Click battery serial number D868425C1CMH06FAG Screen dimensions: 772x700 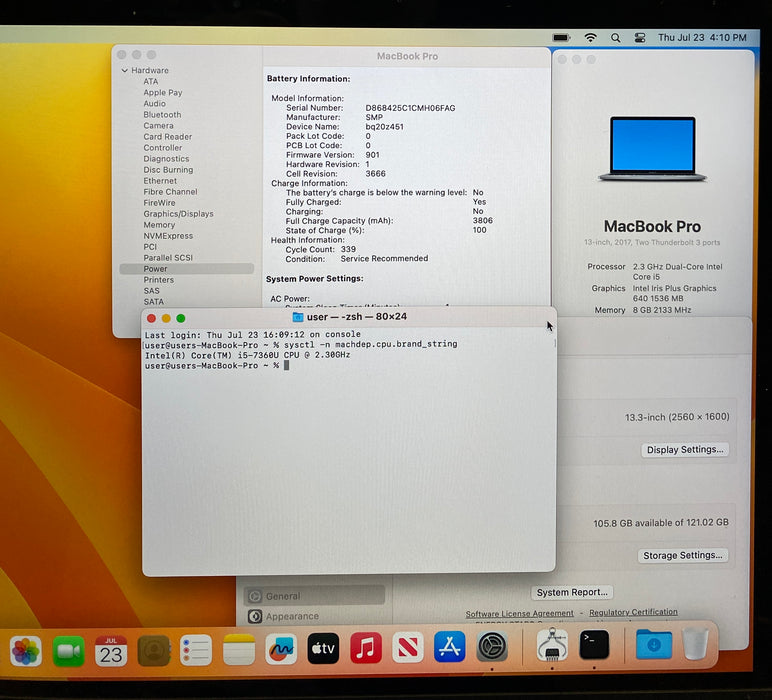[x=410, y=108]
